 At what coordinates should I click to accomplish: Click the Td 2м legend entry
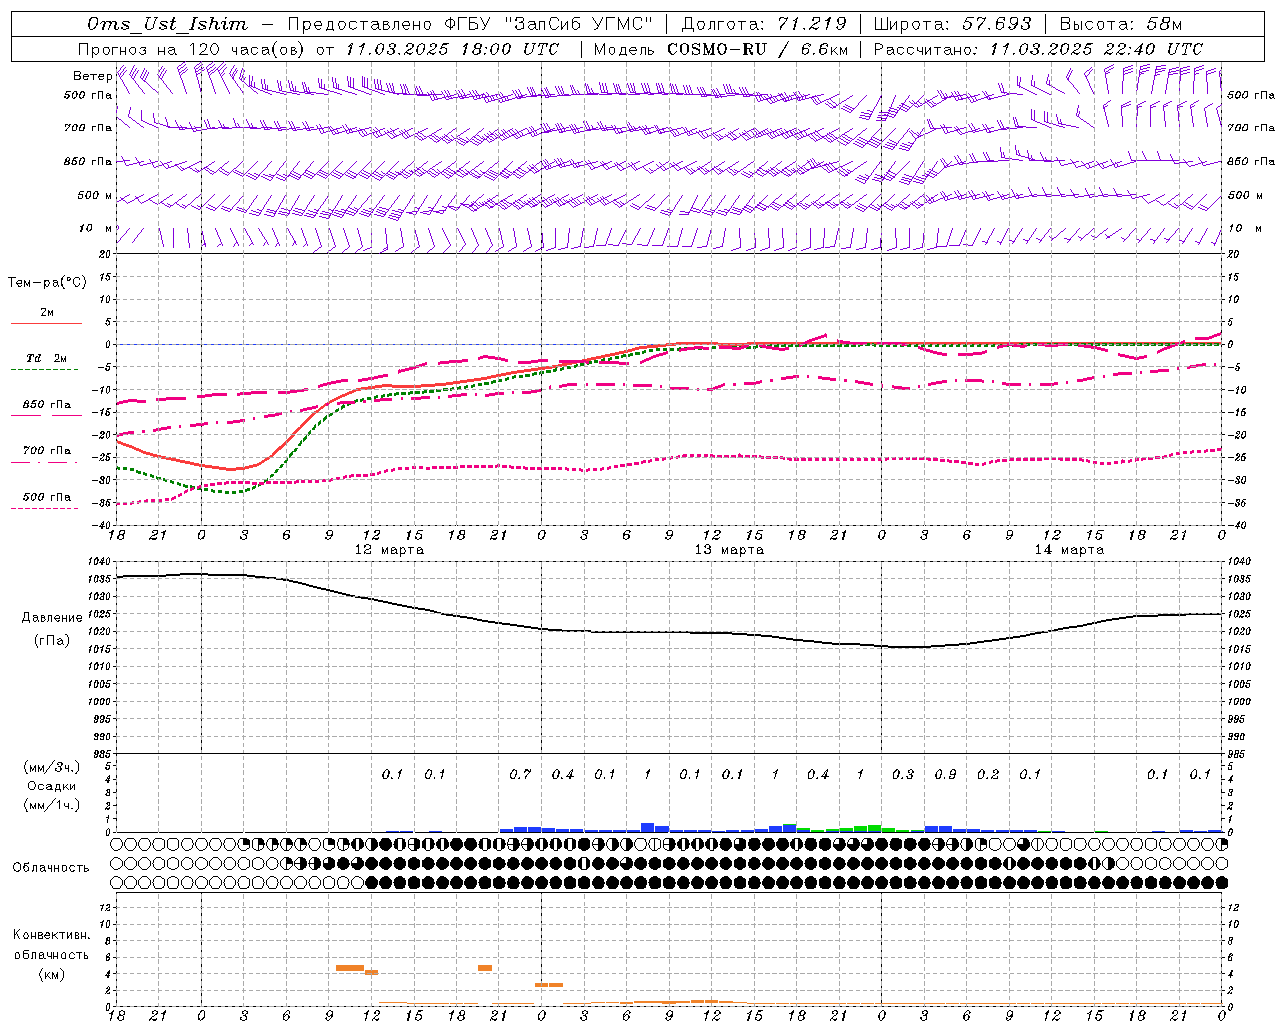click(x=47, y=358)
